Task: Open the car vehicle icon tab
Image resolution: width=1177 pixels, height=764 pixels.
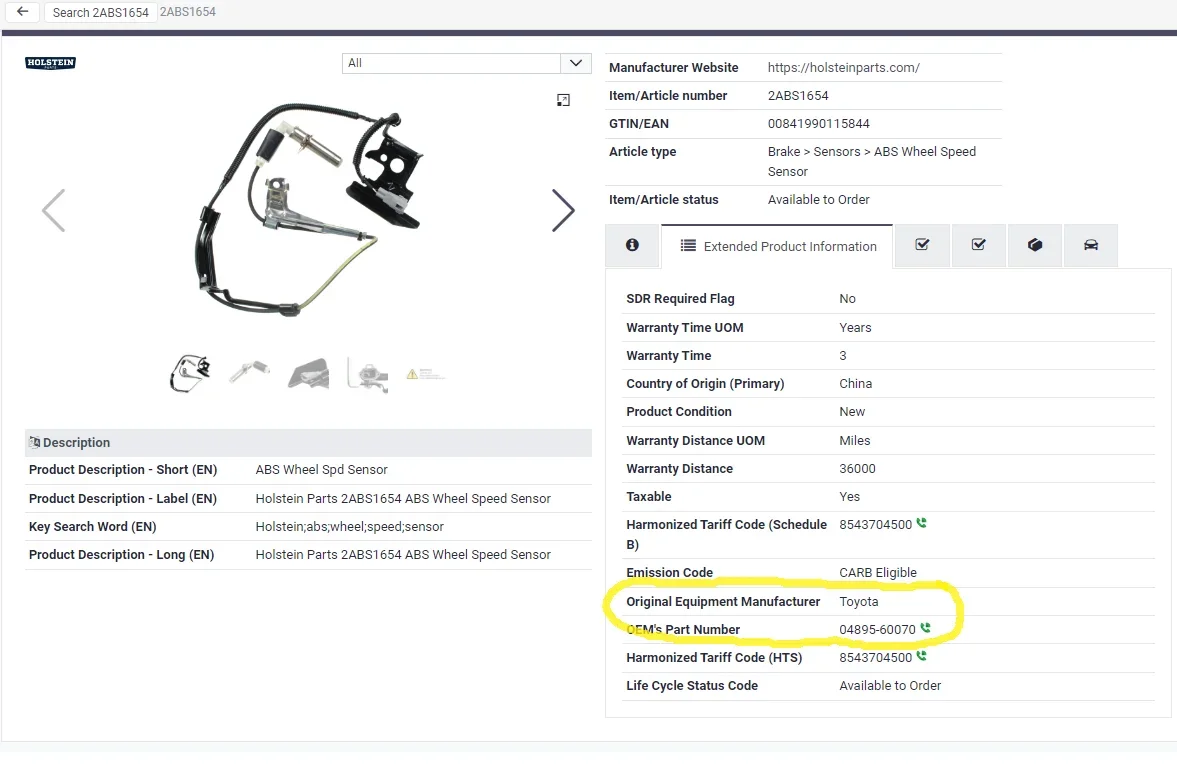Action: click(1091, 245)
